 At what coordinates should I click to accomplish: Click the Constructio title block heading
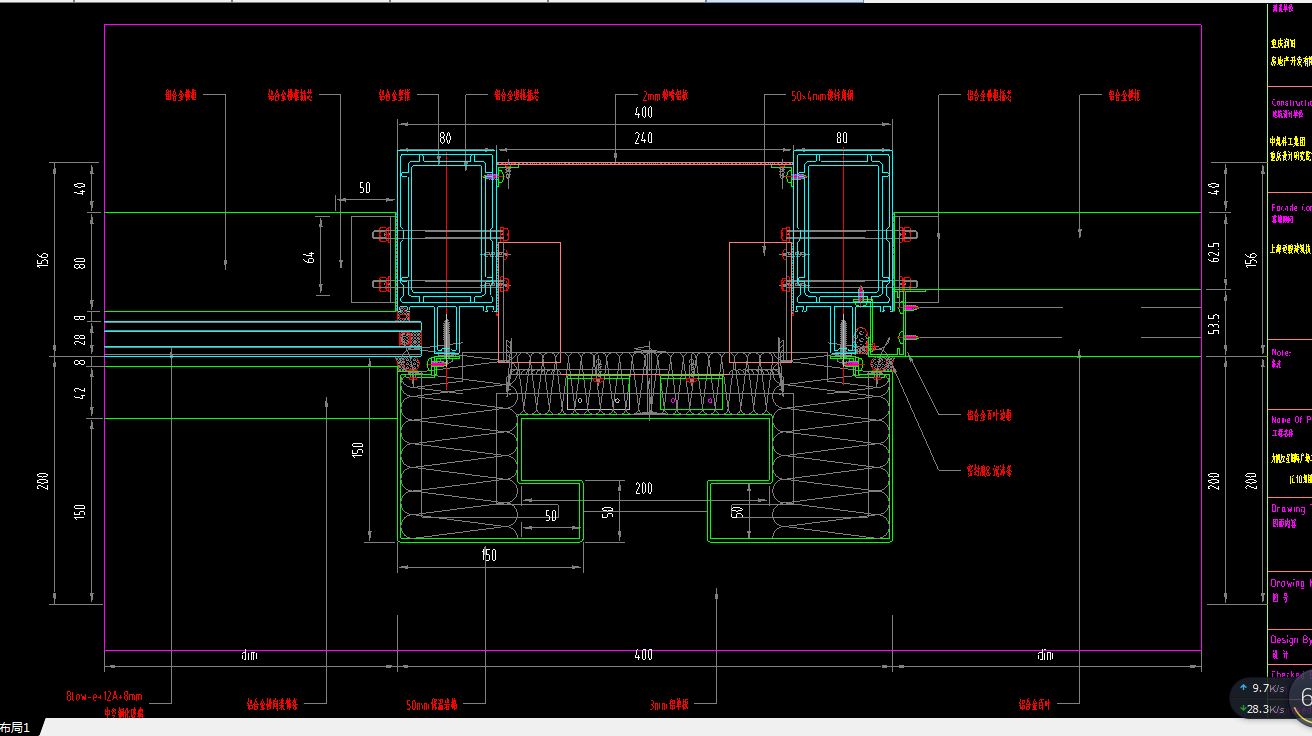coord(1290,102)
